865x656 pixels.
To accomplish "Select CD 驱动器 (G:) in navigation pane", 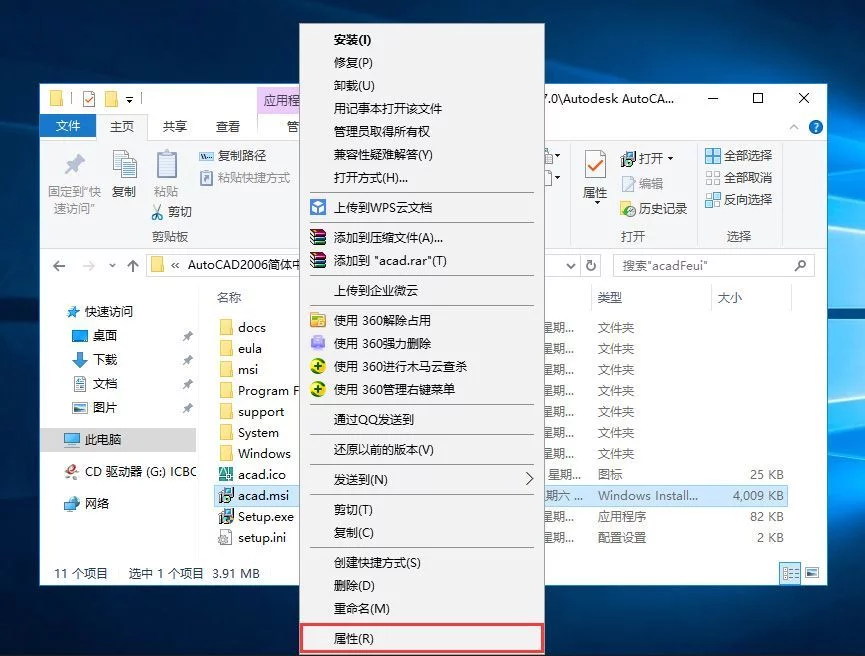I will [x=130, y=472].
